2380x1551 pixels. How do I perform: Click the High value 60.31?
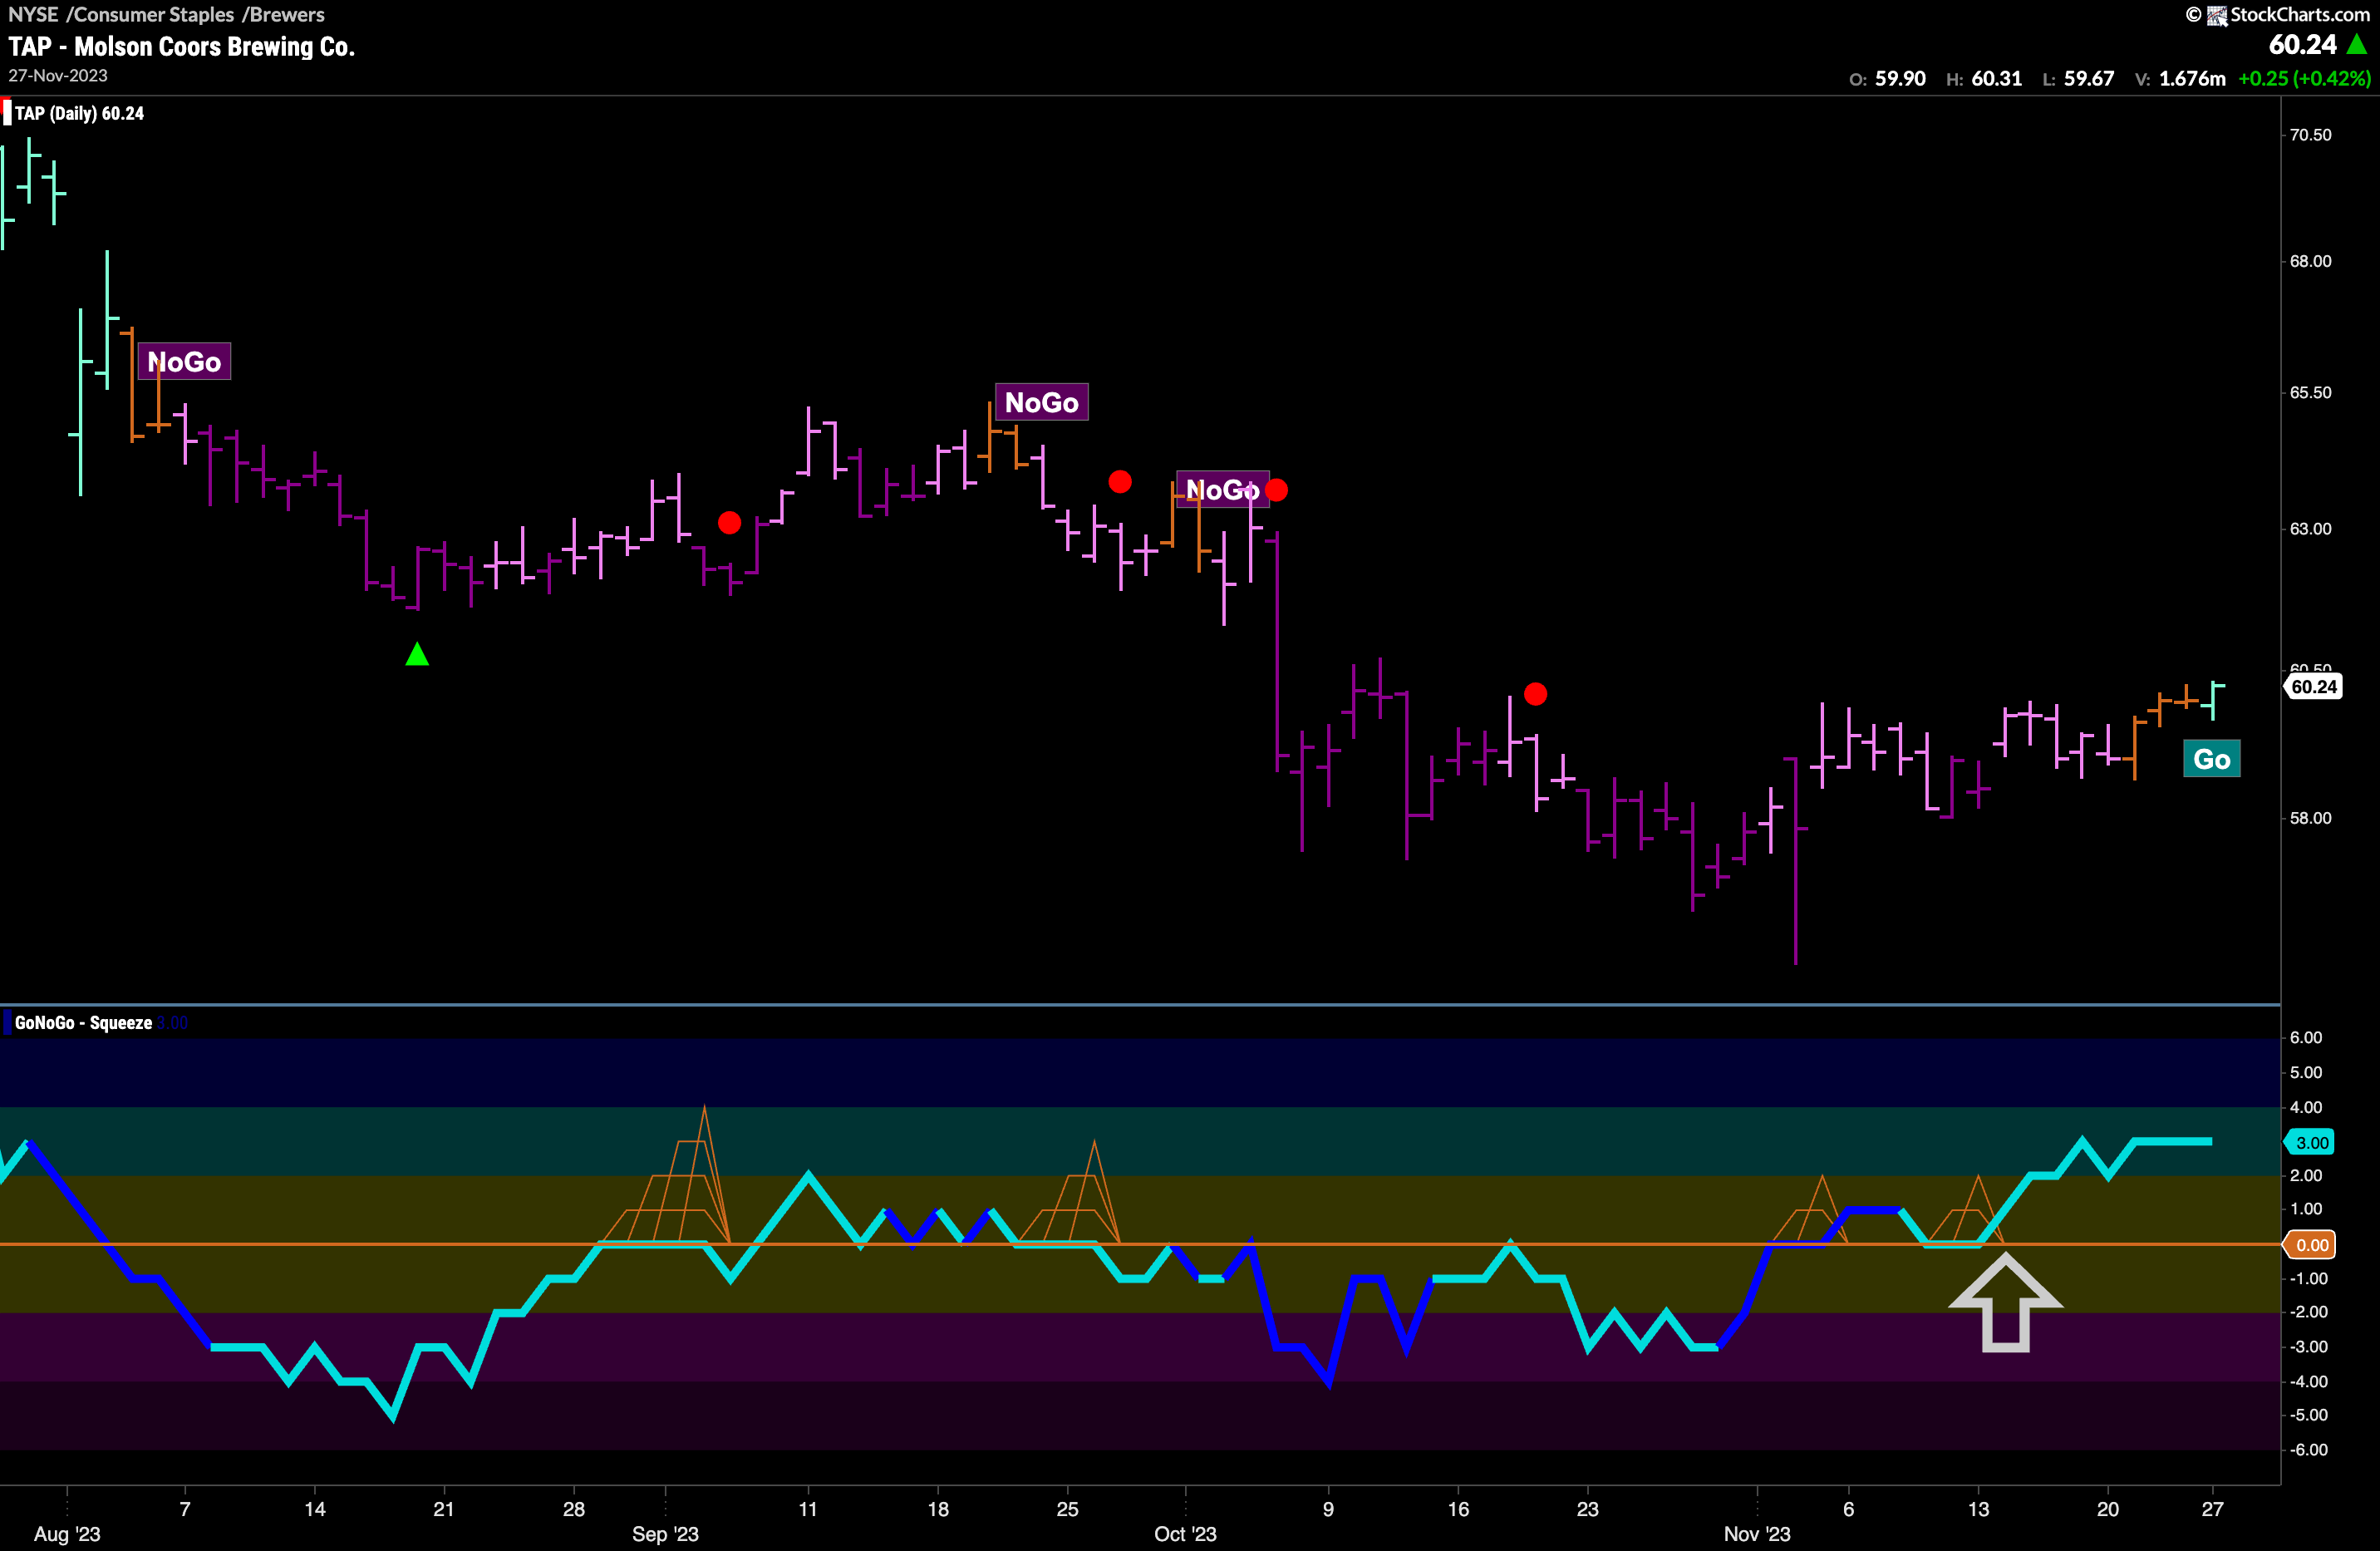pos(1996,79)
